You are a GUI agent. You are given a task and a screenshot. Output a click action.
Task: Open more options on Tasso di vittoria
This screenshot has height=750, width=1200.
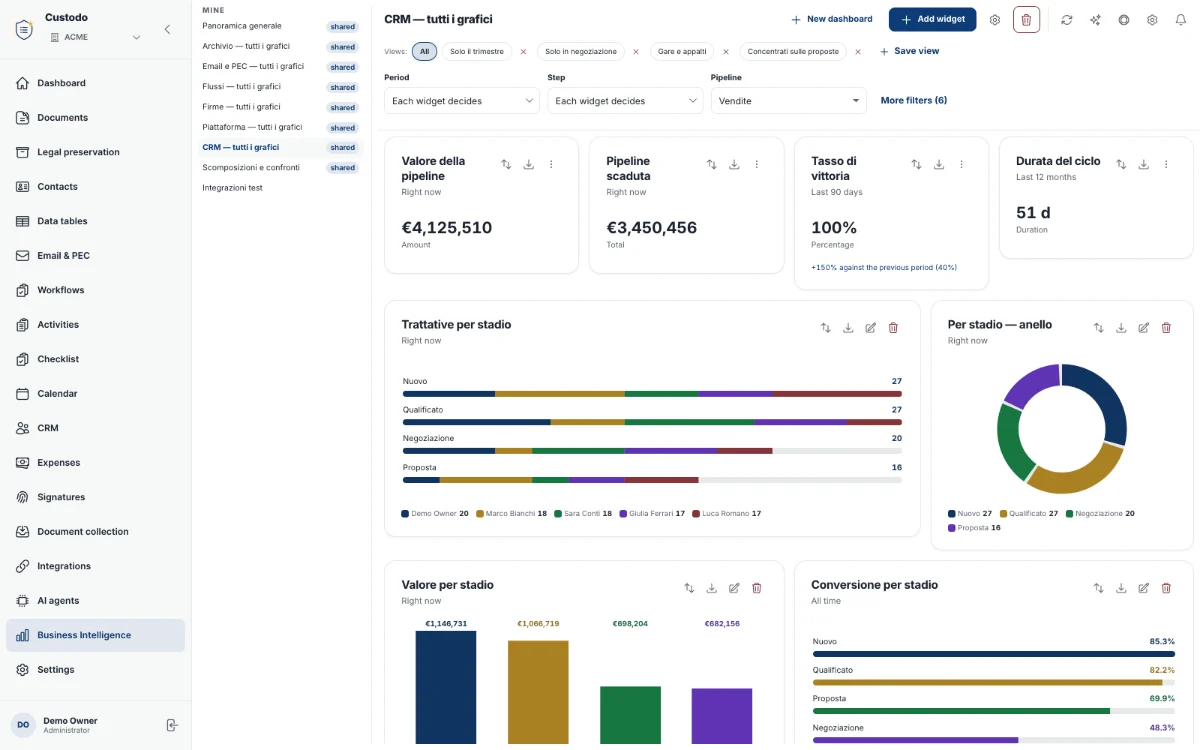(962, 164)
